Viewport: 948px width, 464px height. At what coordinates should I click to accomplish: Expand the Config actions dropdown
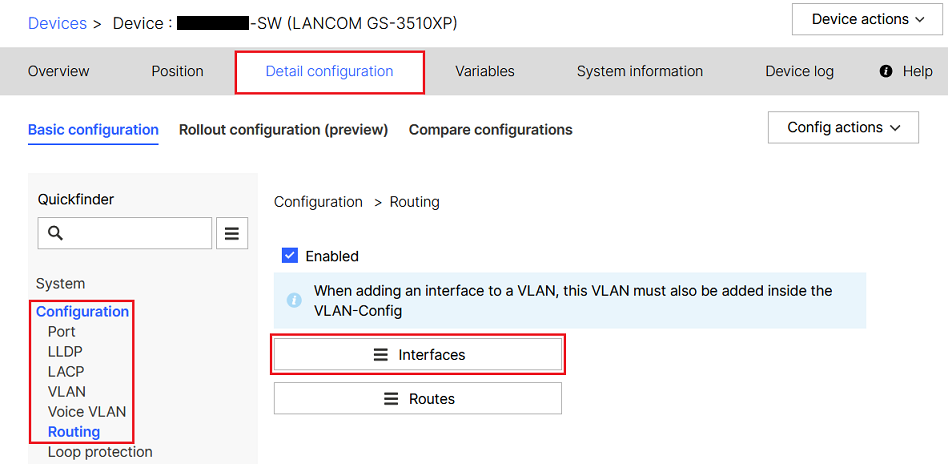click(843, 128)
